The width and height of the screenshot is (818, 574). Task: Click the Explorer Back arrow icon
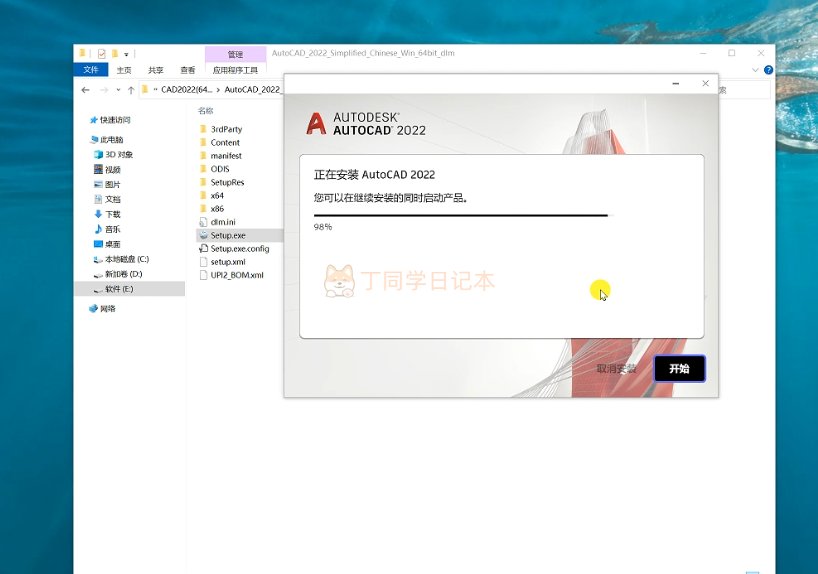click(85, 90)
